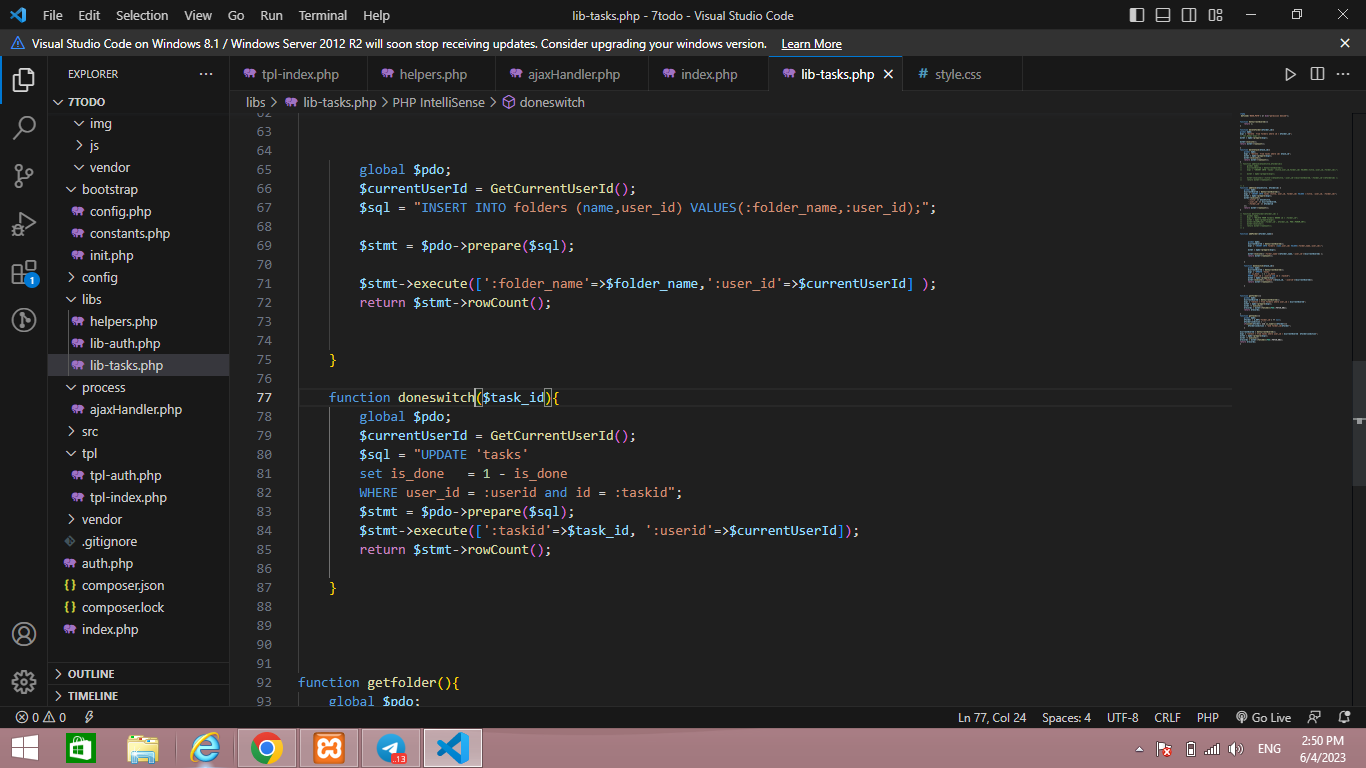
Task: Toggle Secondary Side Bar layout icon
Action: click(x=1187, y=15)
